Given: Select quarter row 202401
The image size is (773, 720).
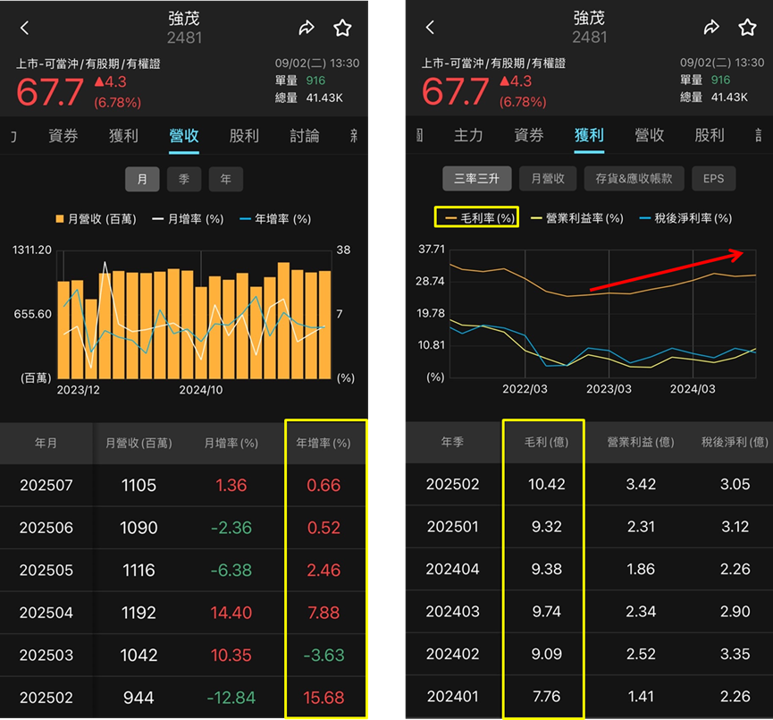Looking at the screenshot, I should 589,696.
